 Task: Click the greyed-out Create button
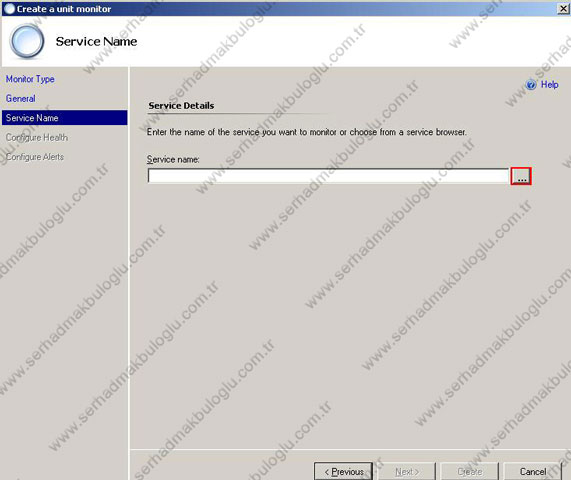click(x=469, y=472)
